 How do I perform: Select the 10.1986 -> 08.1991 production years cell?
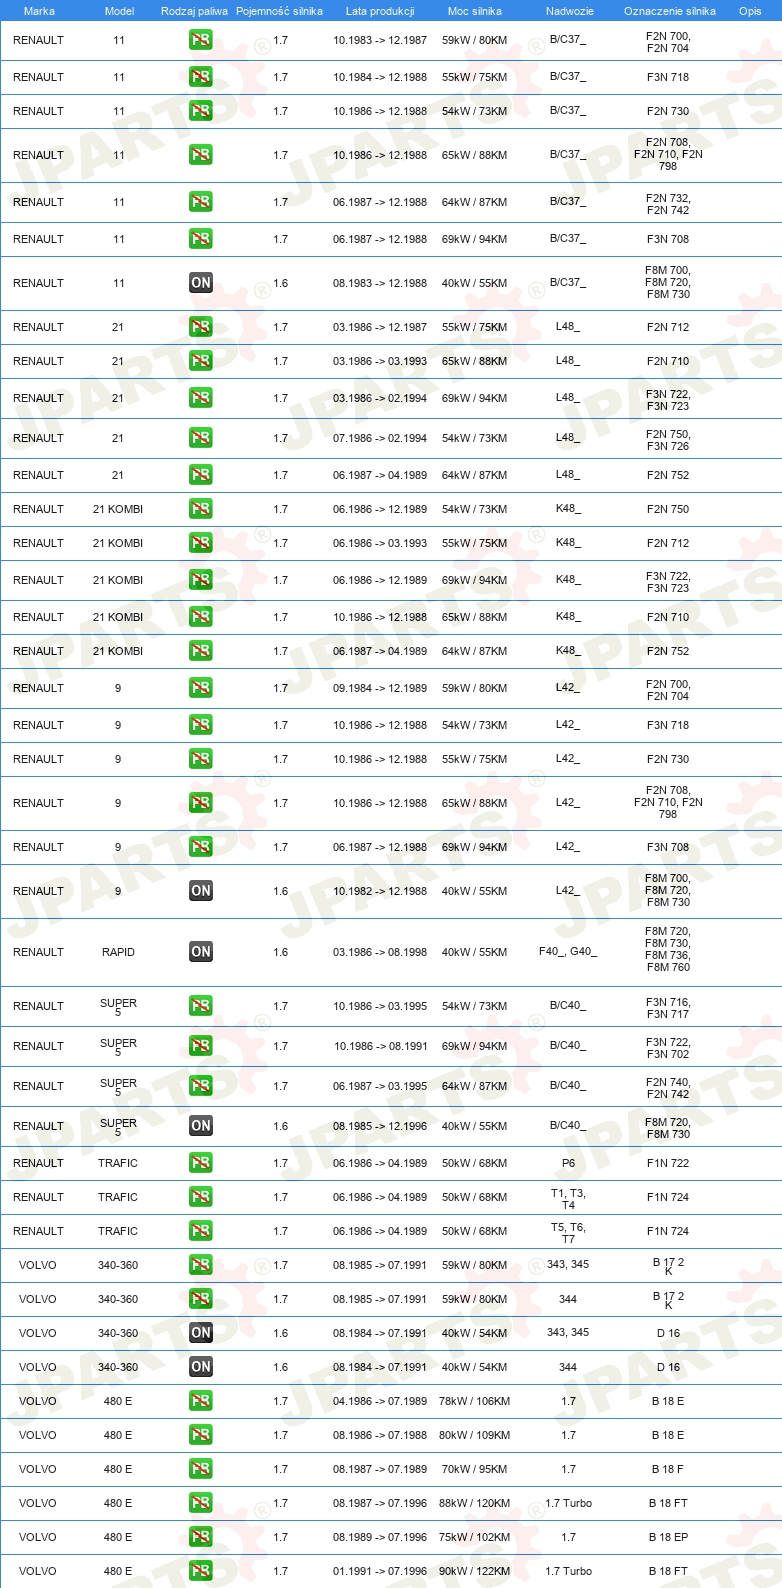tap(380, 1046)
